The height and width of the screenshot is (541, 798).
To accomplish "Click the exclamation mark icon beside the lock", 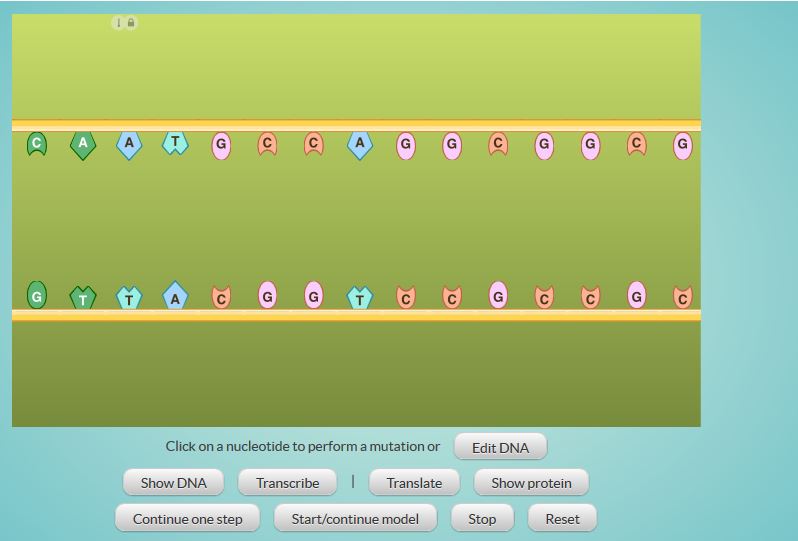I will point(118,23).
